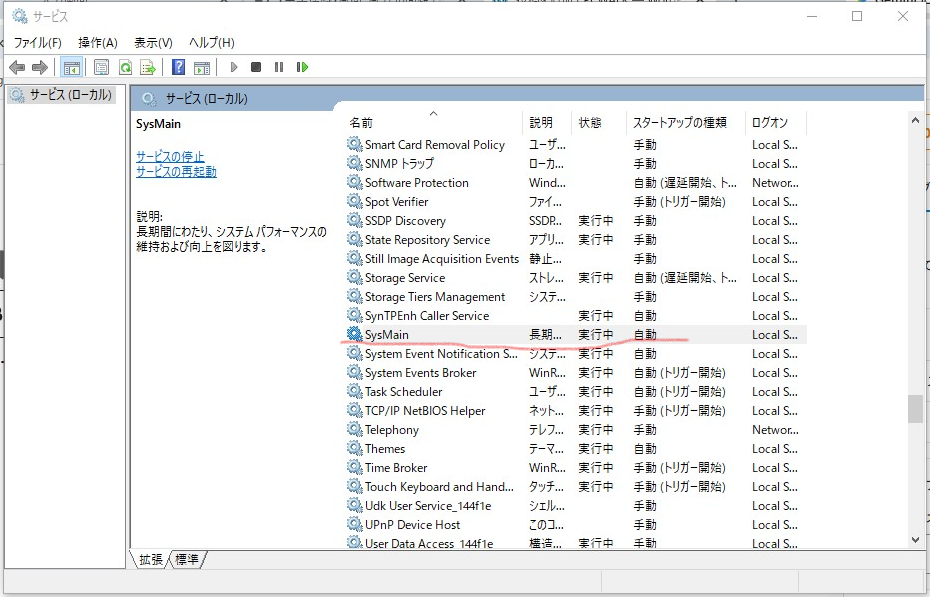Click the Back arrow toolbar icon

17,67
